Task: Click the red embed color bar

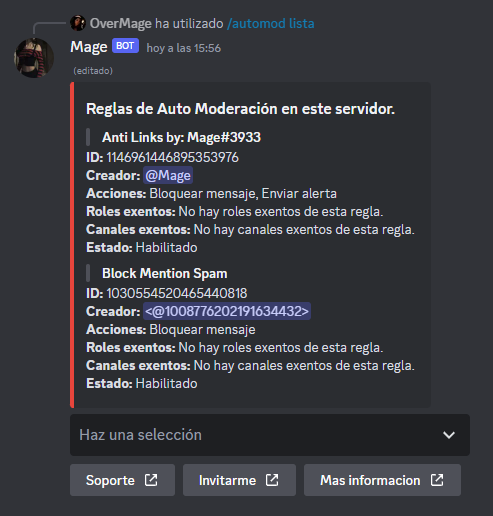Action: [72, 245]
